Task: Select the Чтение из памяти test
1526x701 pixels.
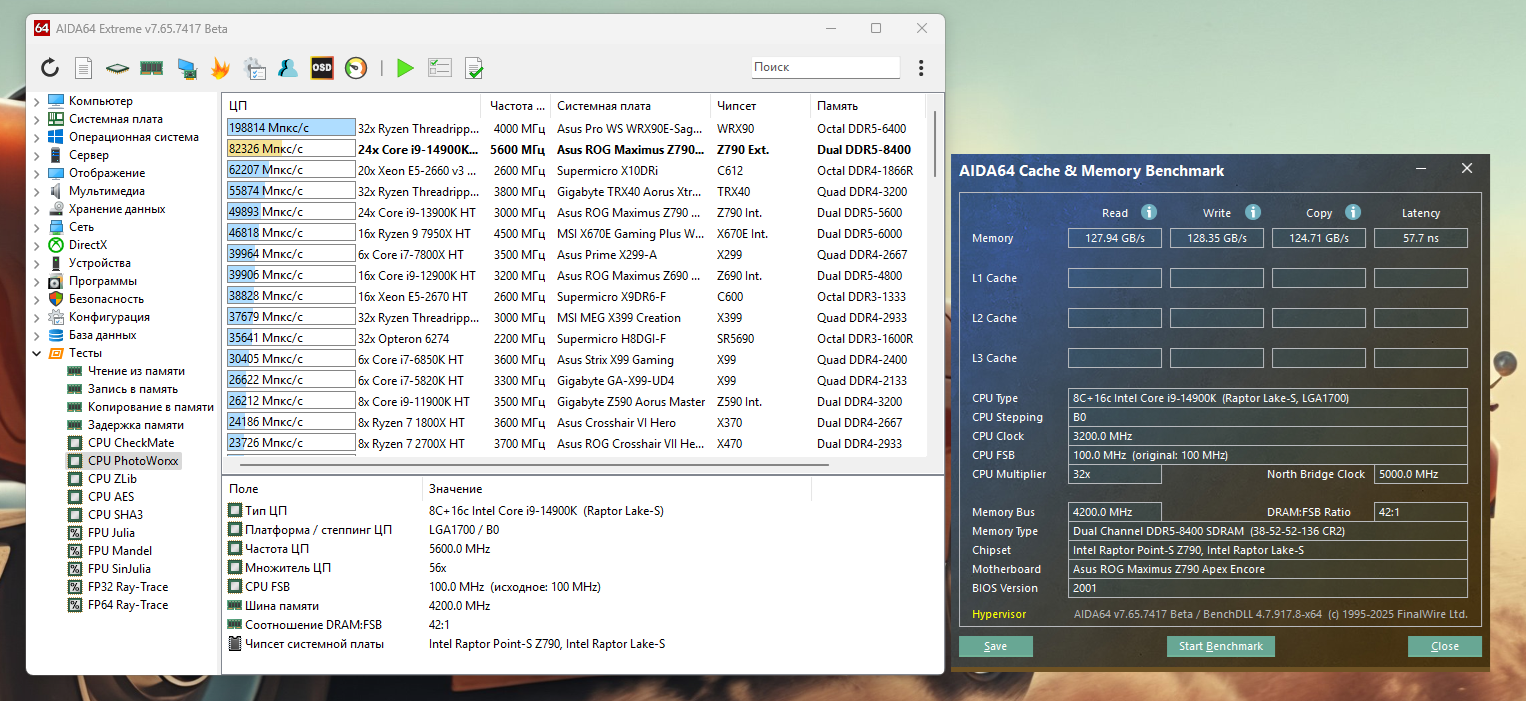Action: click(x=136, y=371)
